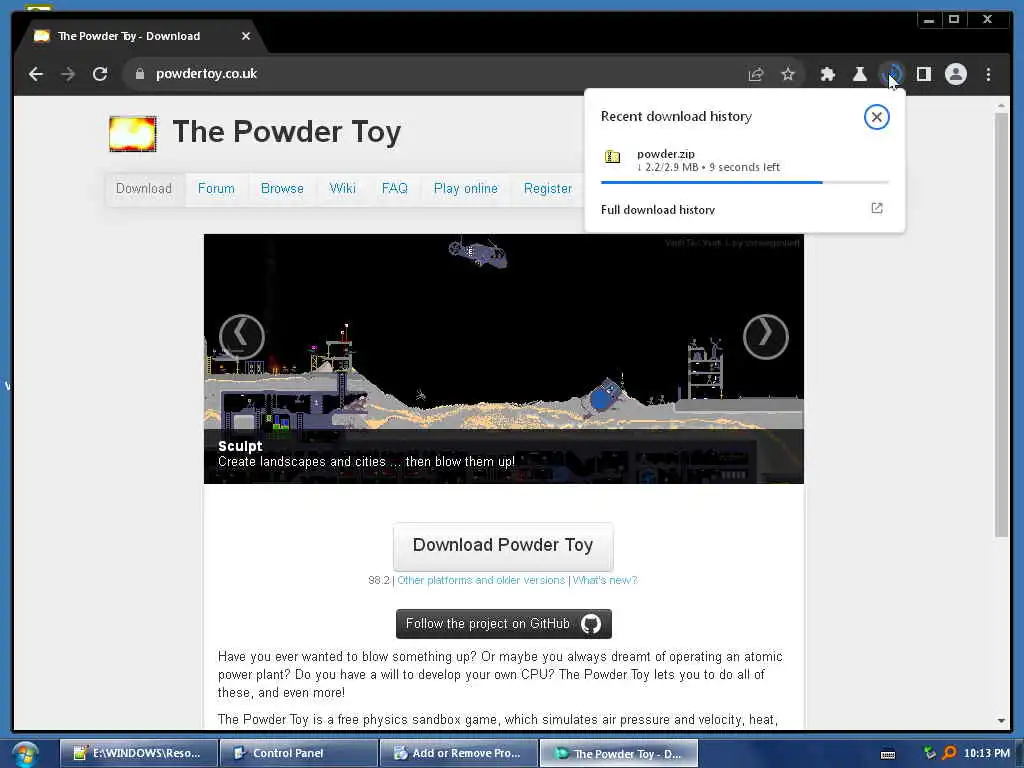Open the Browse nav tab

pos(282,189)
